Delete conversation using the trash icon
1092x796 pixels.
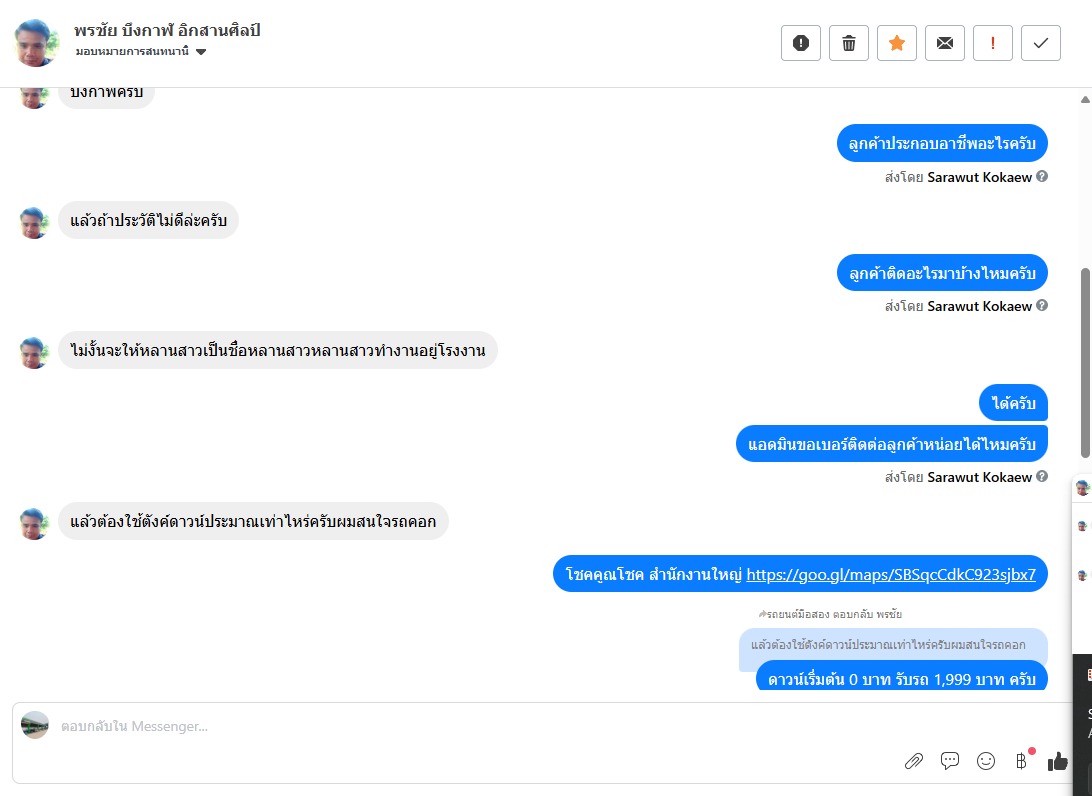[x=849, y=43]
